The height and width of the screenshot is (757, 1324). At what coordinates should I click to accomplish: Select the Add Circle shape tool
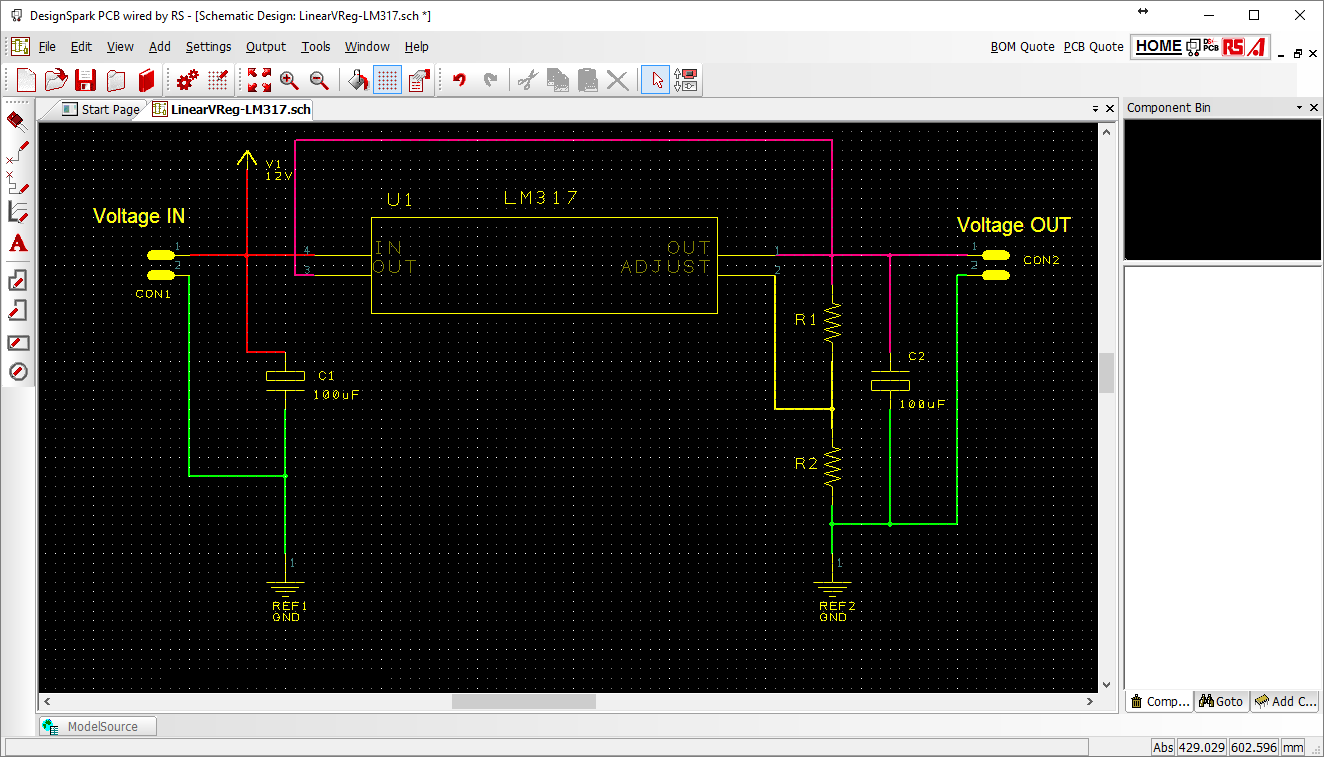coord(17,372)
